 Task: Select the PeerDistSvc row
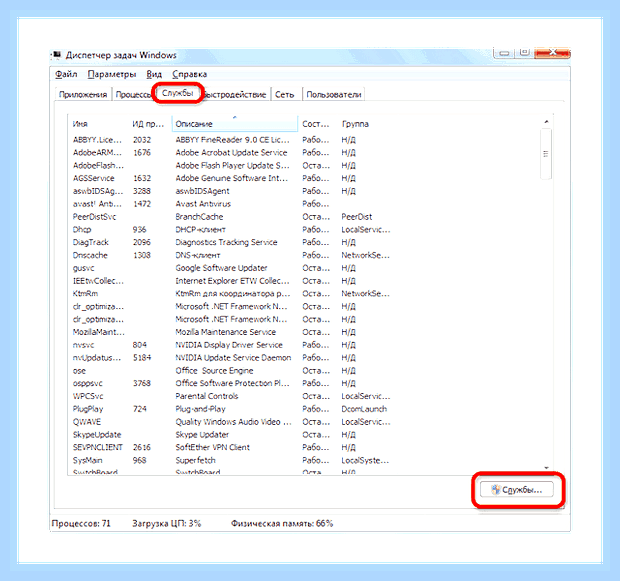pyautogui.click(x=233, y=217)
